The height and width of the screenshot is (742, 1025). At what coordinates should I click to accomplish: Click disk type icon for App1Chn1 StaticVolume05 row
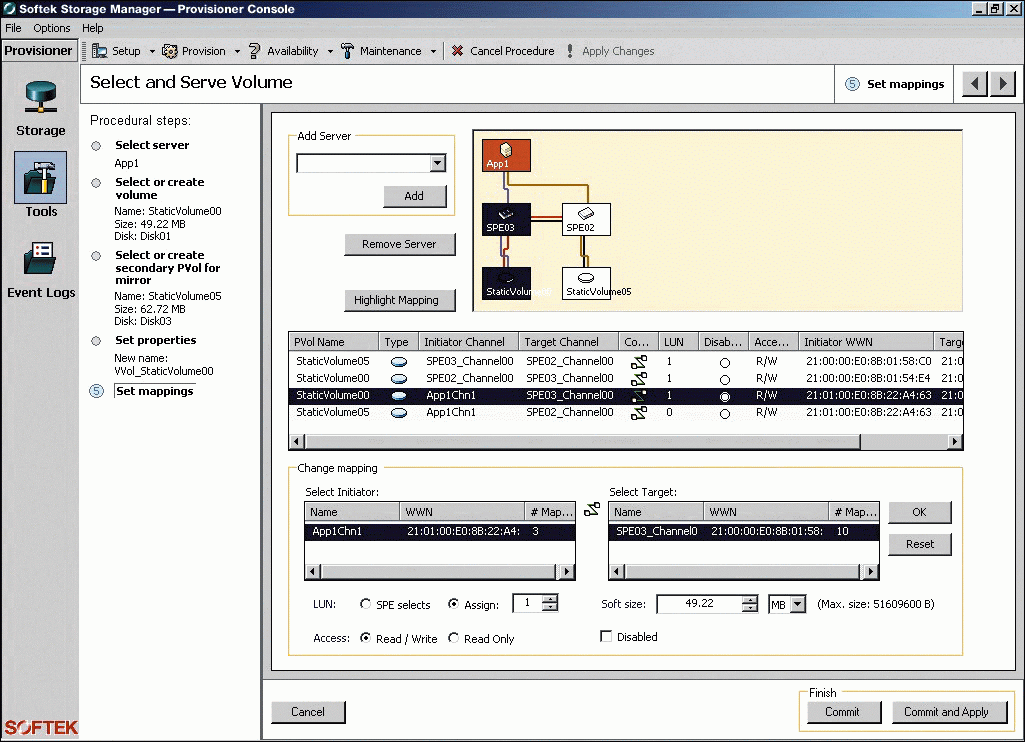(x=399, y=413)
